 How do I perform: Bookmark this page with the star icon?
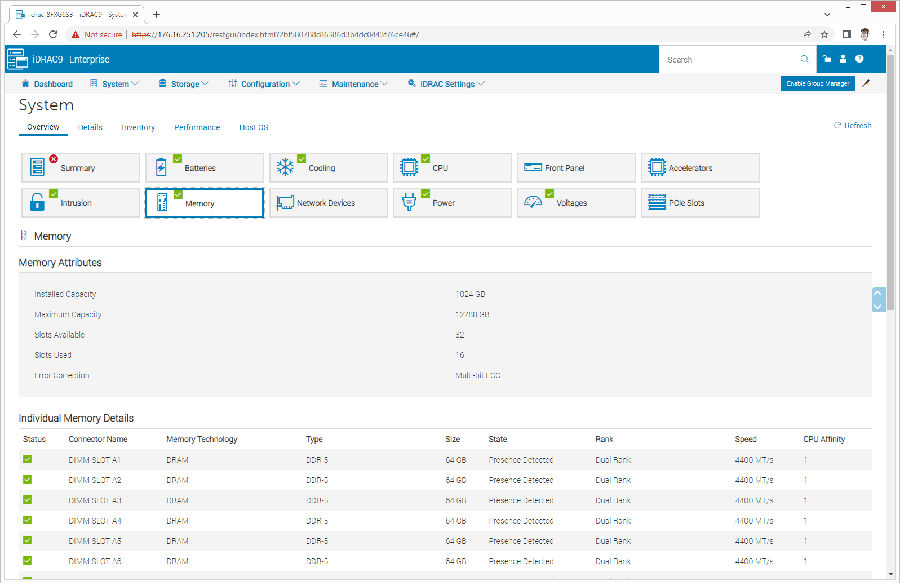[x=824, y=33]
